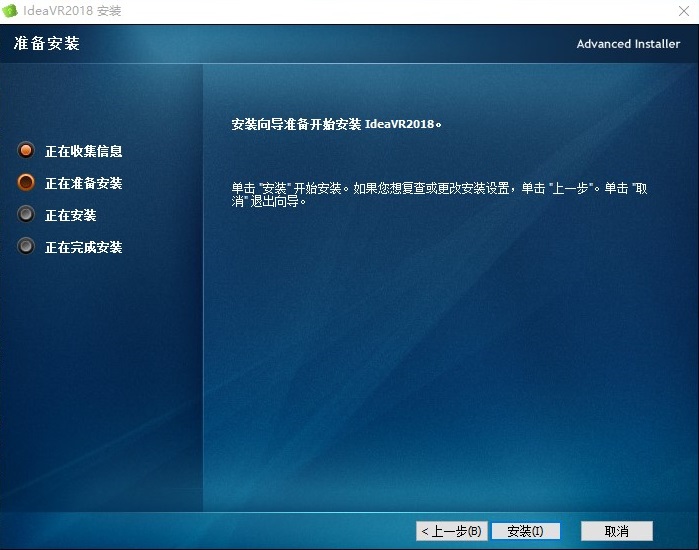Click the Advanced Installer branding text
Image resolution: width=699 pixels, height=550 pixels.
(628, 44)
